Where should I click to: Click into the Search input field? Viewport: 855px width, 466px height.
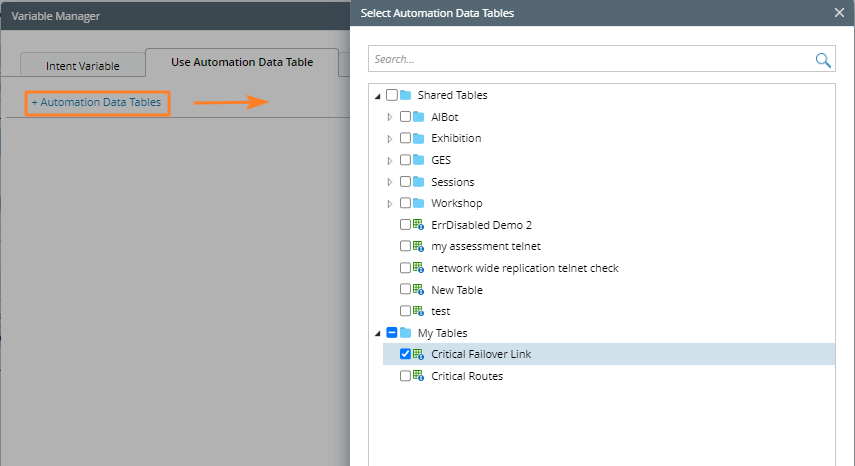(590, 60)
